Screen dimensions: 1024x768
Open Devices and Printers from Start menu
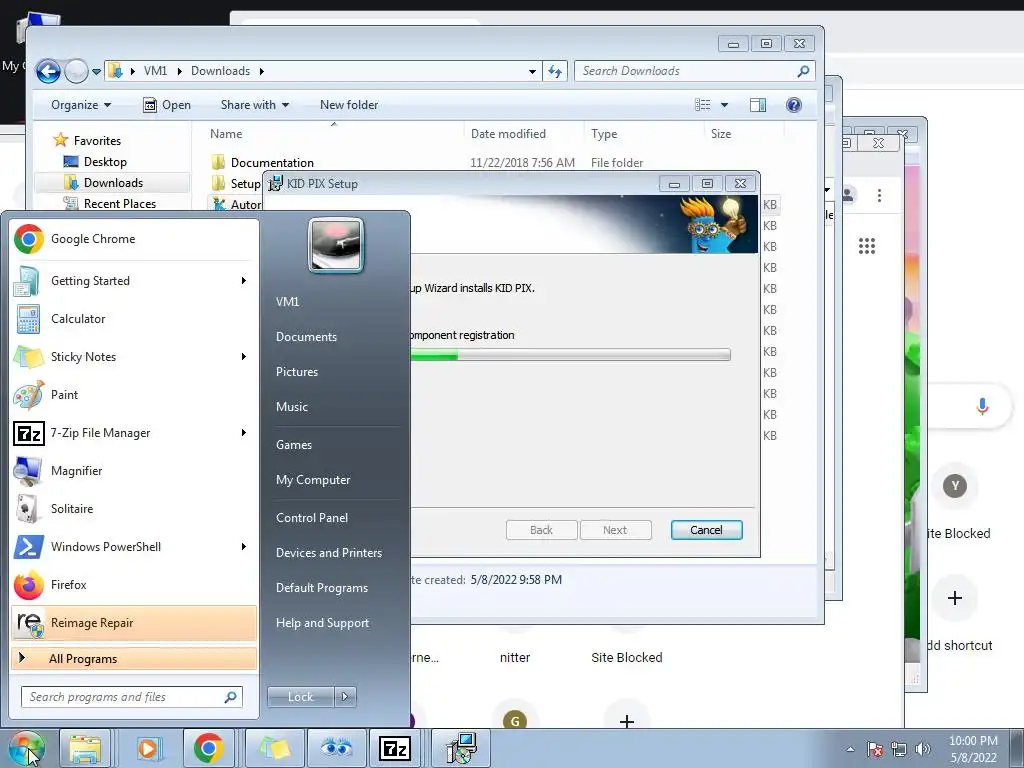pos(328,553)
